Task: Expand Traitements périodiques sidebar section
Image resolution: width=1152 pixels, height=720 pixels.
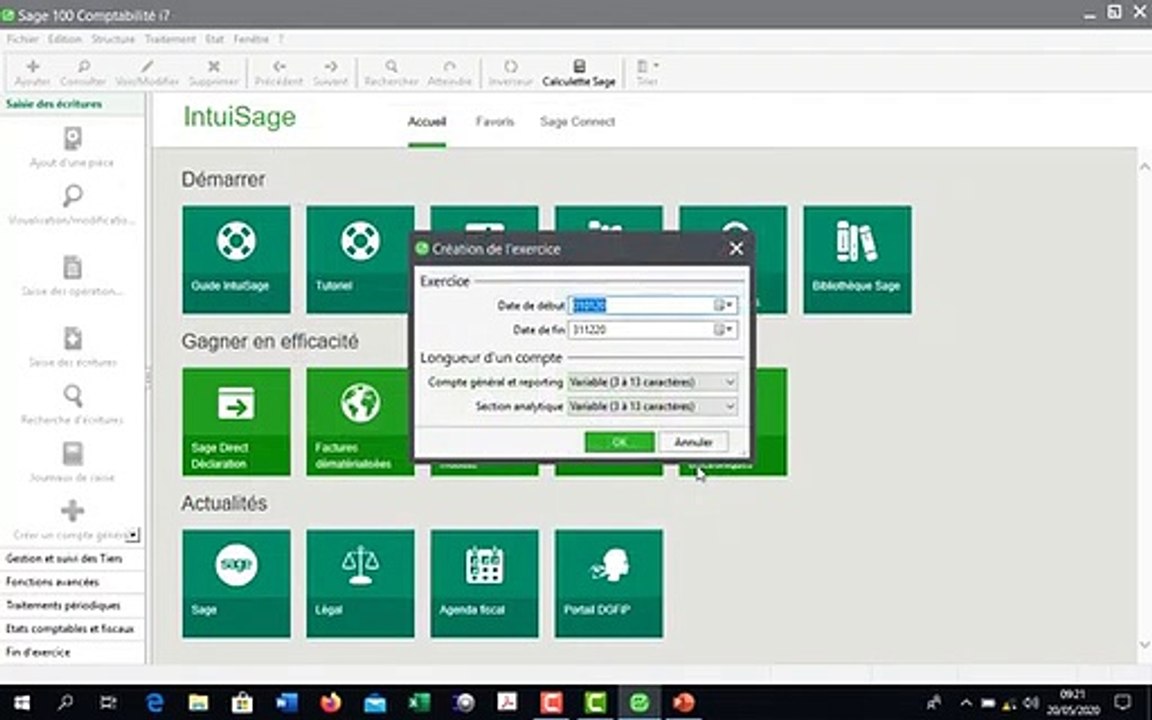Action: point(72,605)
